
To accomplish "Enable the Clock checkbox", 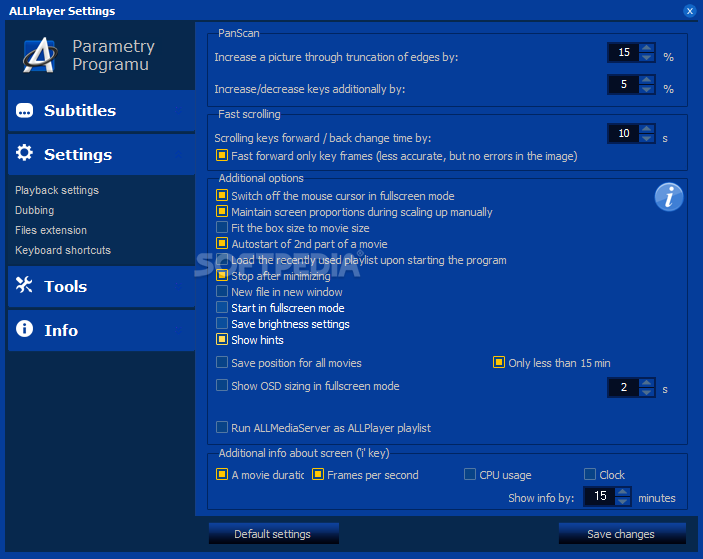I will click(x=590, y=474).
